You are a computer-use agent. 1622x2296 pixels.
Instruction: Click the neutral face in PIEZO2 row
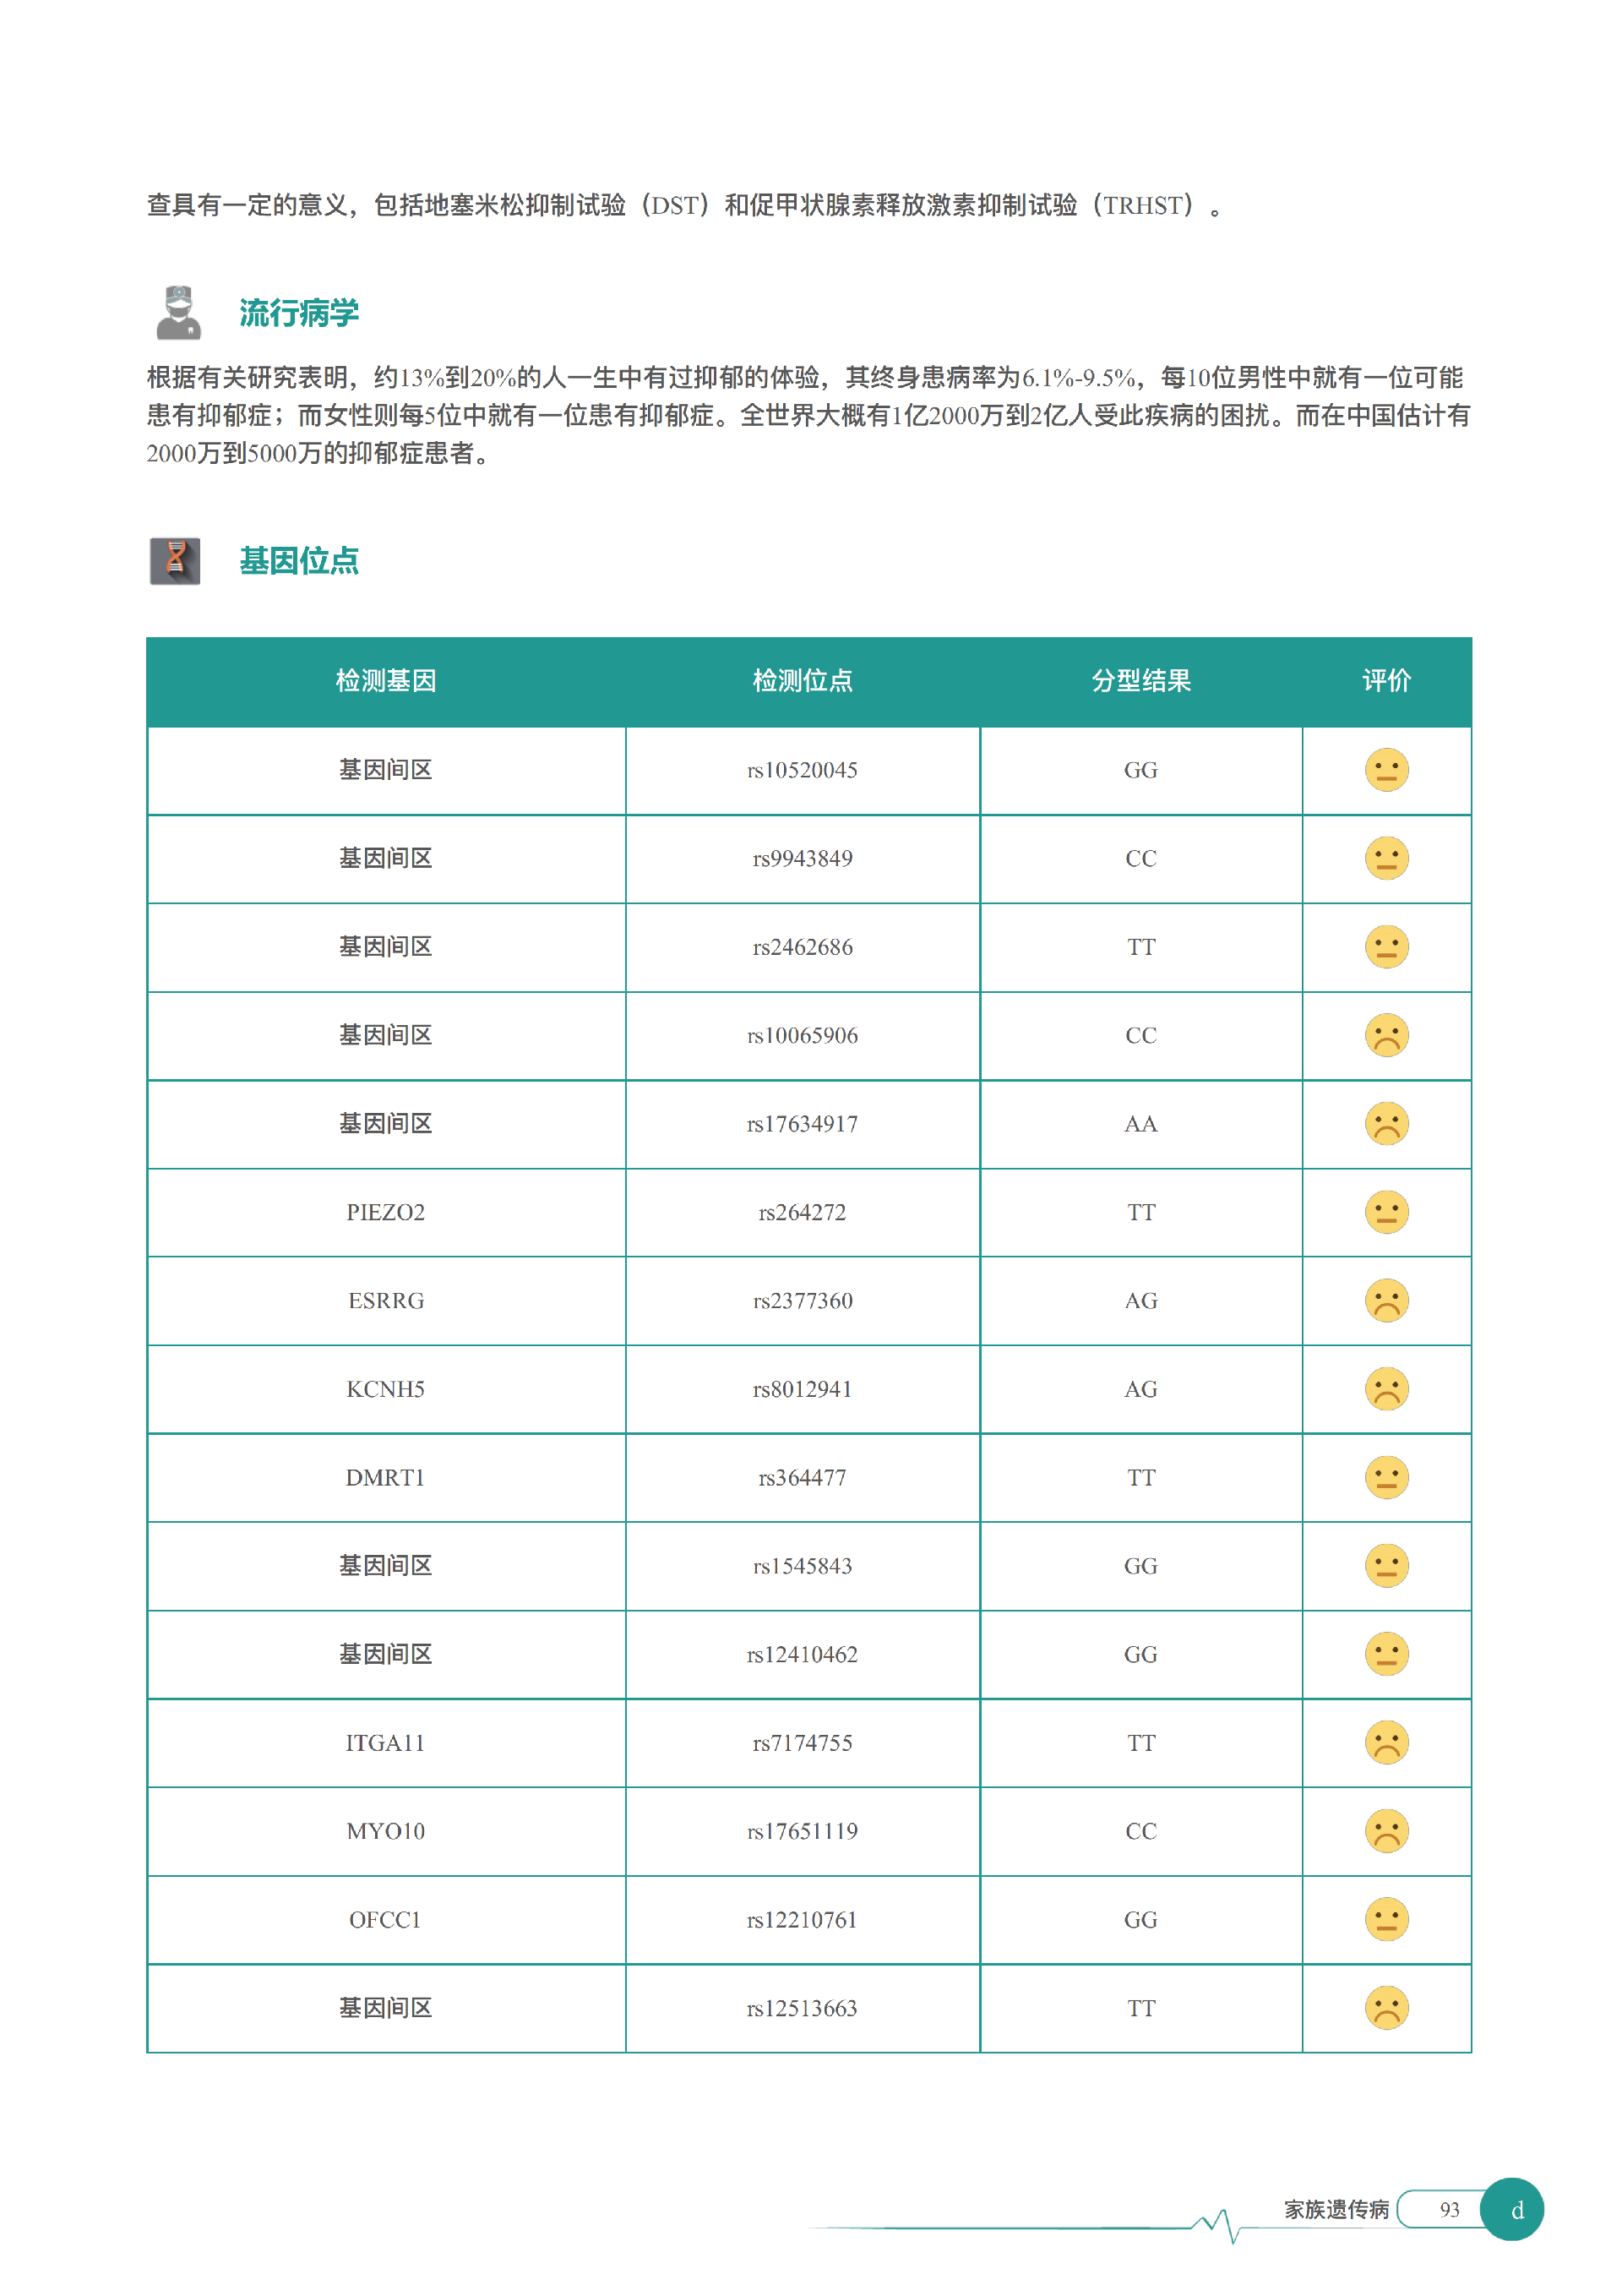tap(1386, 1212)
